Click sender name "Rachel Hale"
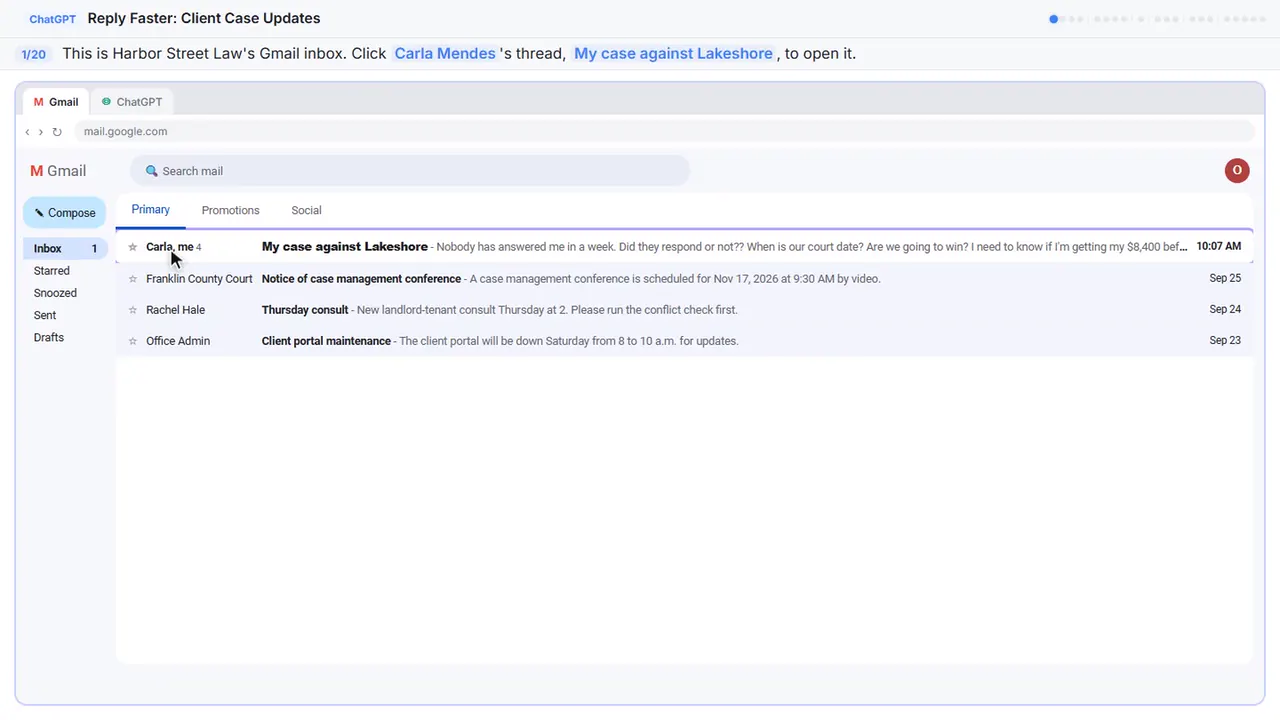The width and height of the screenshot is (1280, 720). tap(176, 310)
